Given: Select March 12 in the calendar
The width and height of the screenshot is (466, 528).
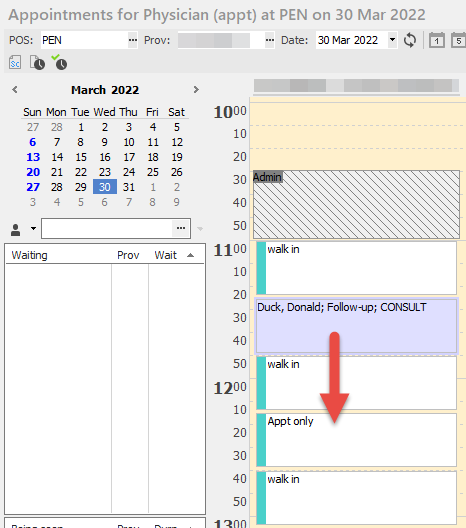Looking at the screenshot, I should click(177, 142).
